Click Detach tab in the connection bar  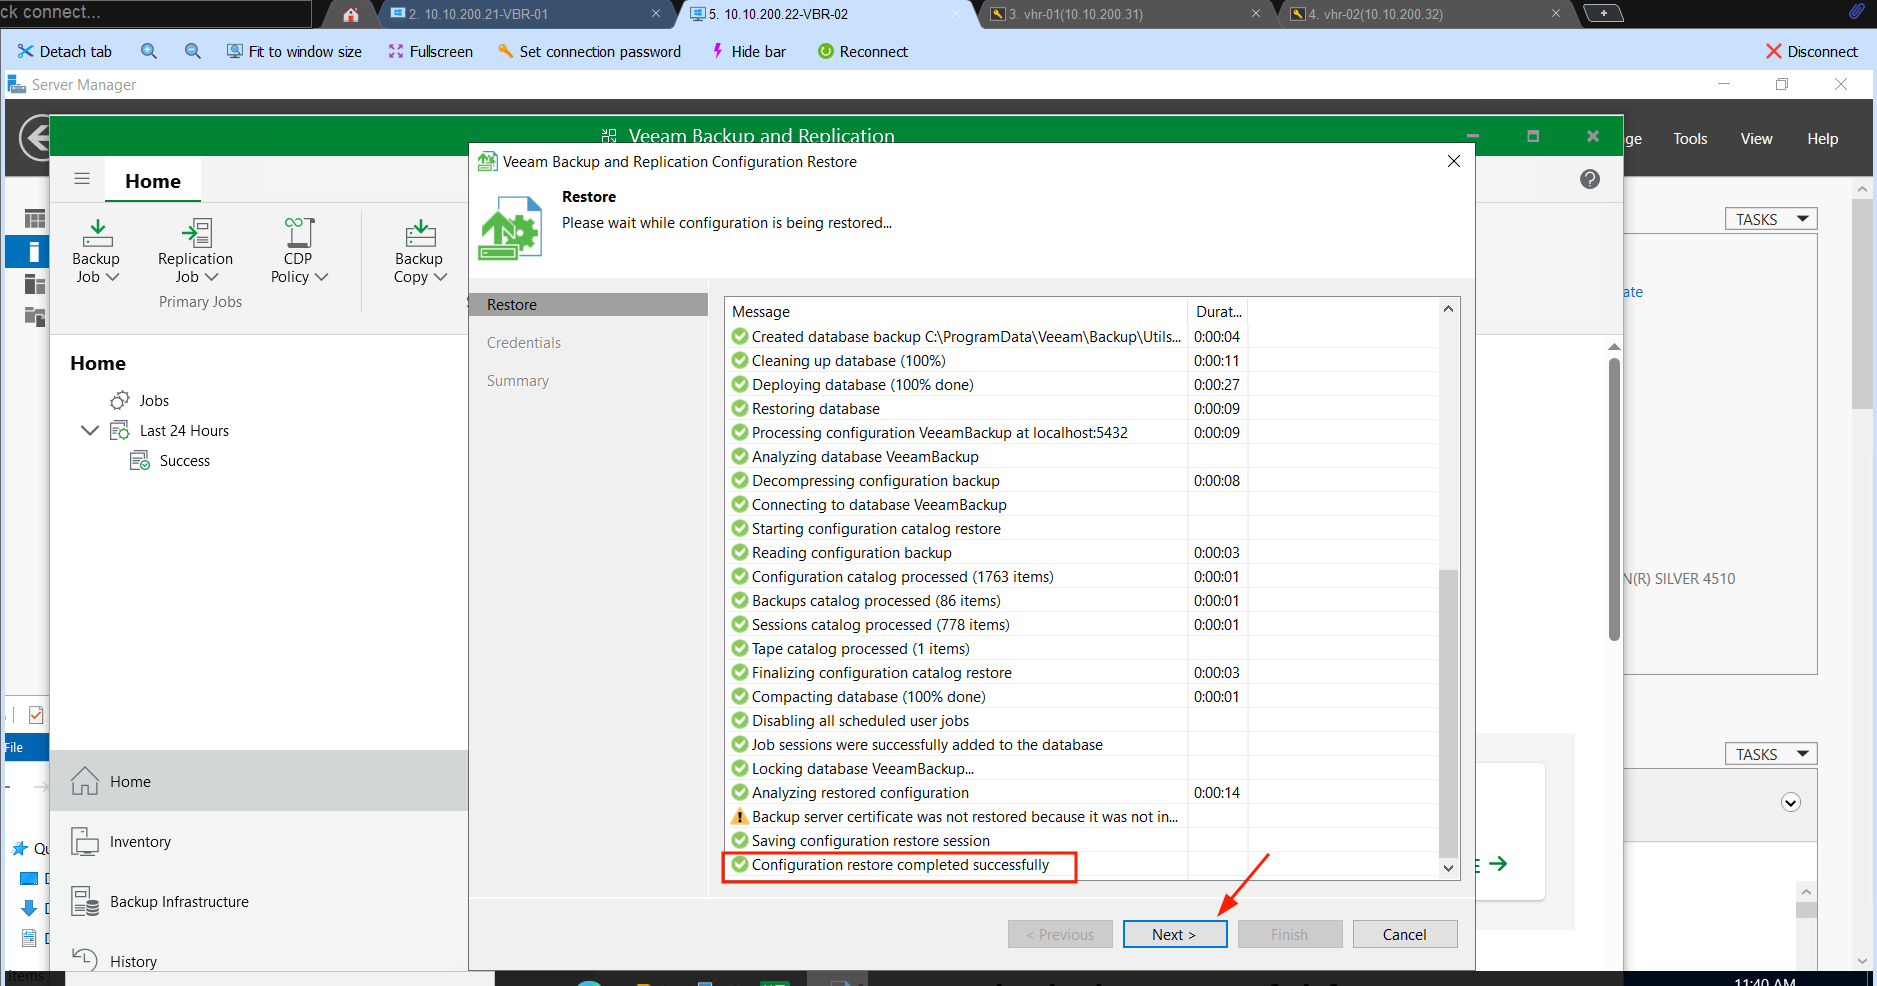tap(65, 51)
